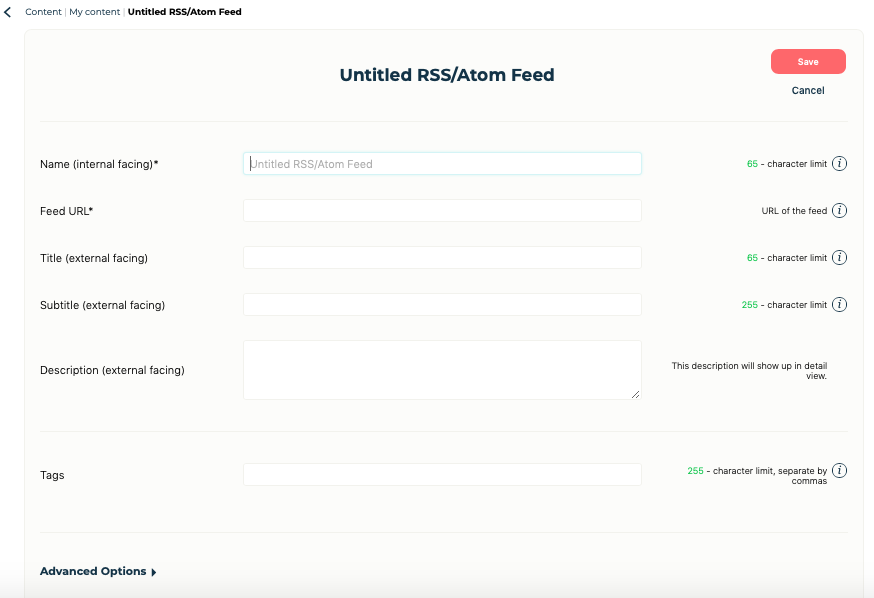The height and width of the screenshot is (598, 874).
Task: Click the 'Title (external facing)' label
Action: 94,259
